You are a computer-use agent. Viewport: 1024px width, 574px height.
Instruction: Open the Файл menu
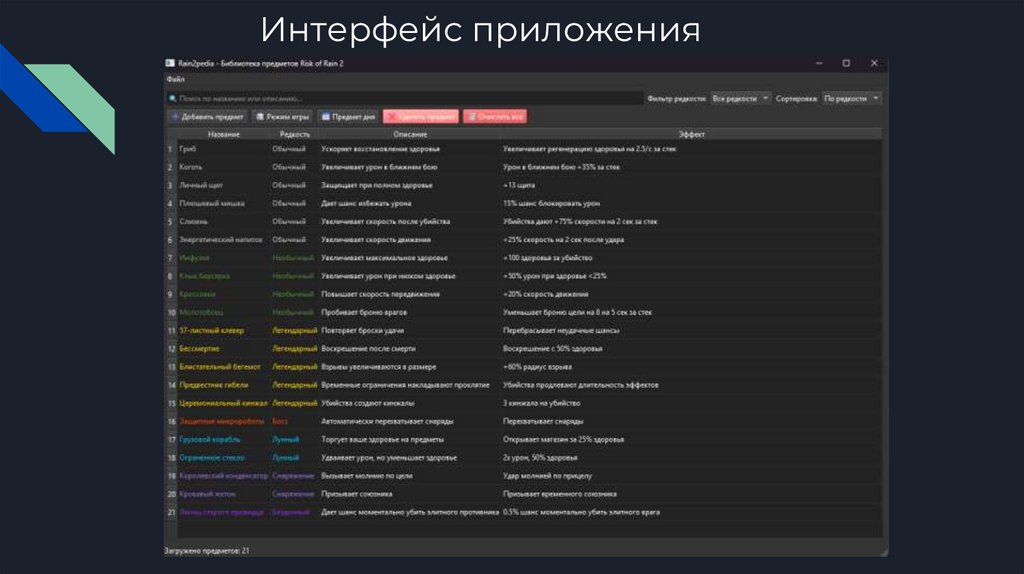coord(176,79)
